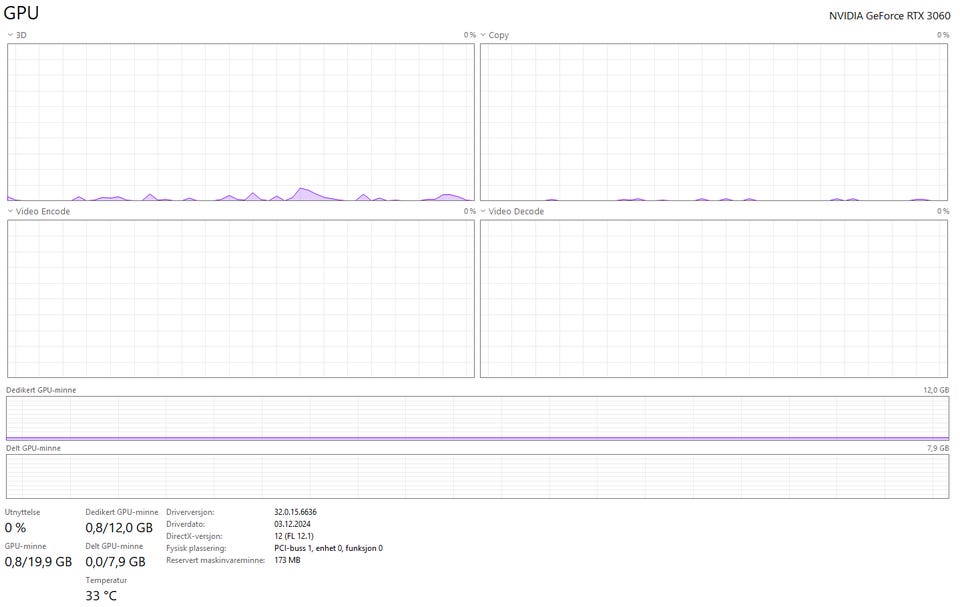The width and height of the screenshot is (960, 607).
Task: Select the 0 % label above Copy graph
Action: click(x=943, y=35)
